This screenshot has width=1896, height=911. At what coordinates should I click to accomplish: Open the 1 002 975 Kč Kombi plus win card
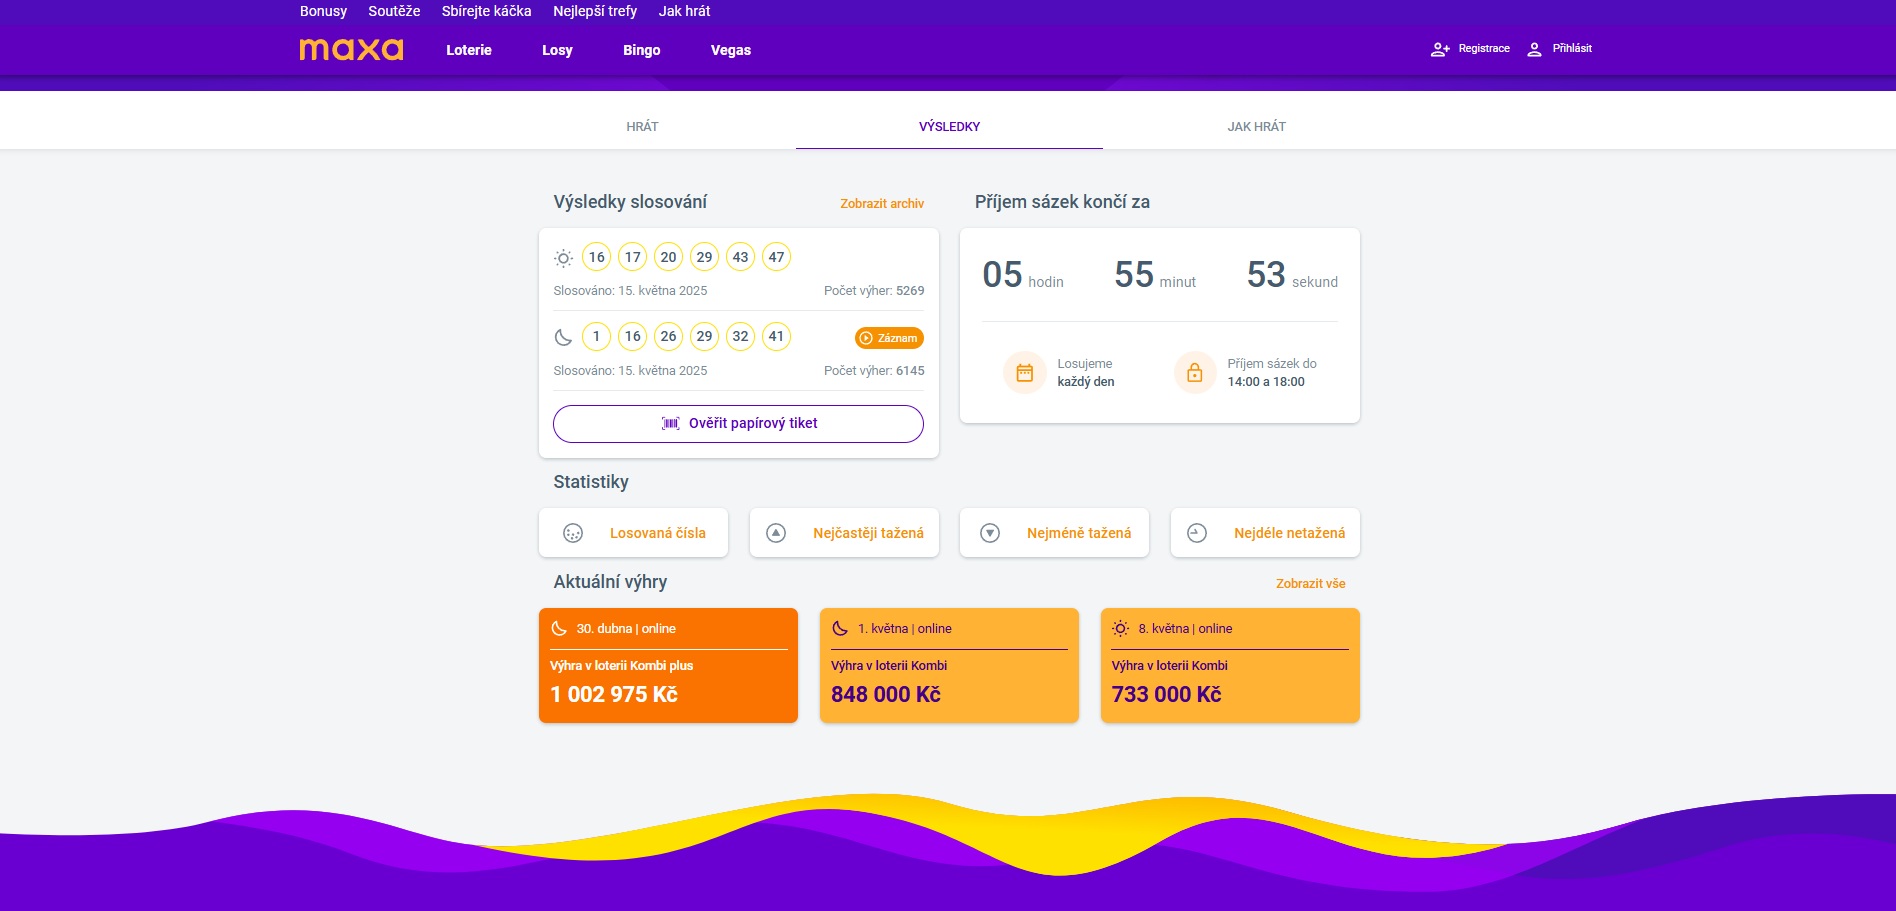(x=668, y=665)
